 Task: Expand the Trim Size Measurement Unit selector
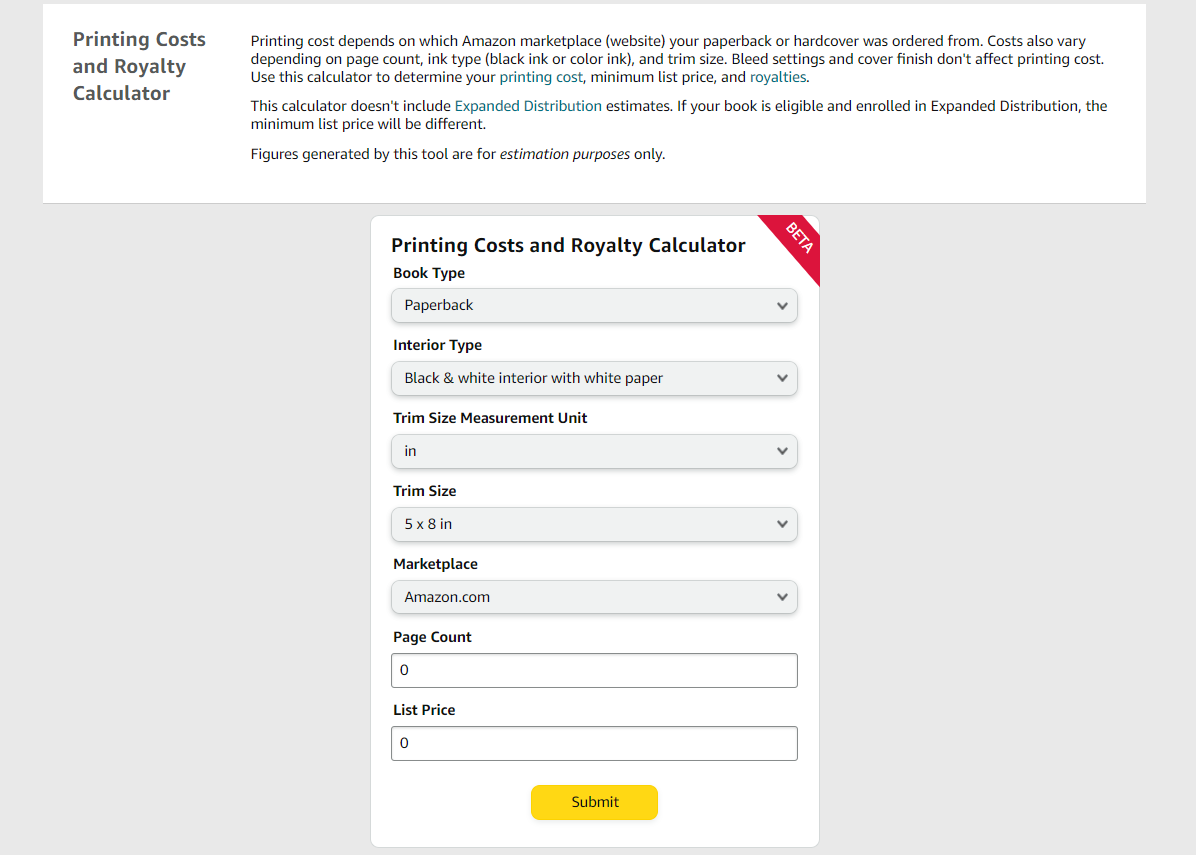(x=594, y=451)
